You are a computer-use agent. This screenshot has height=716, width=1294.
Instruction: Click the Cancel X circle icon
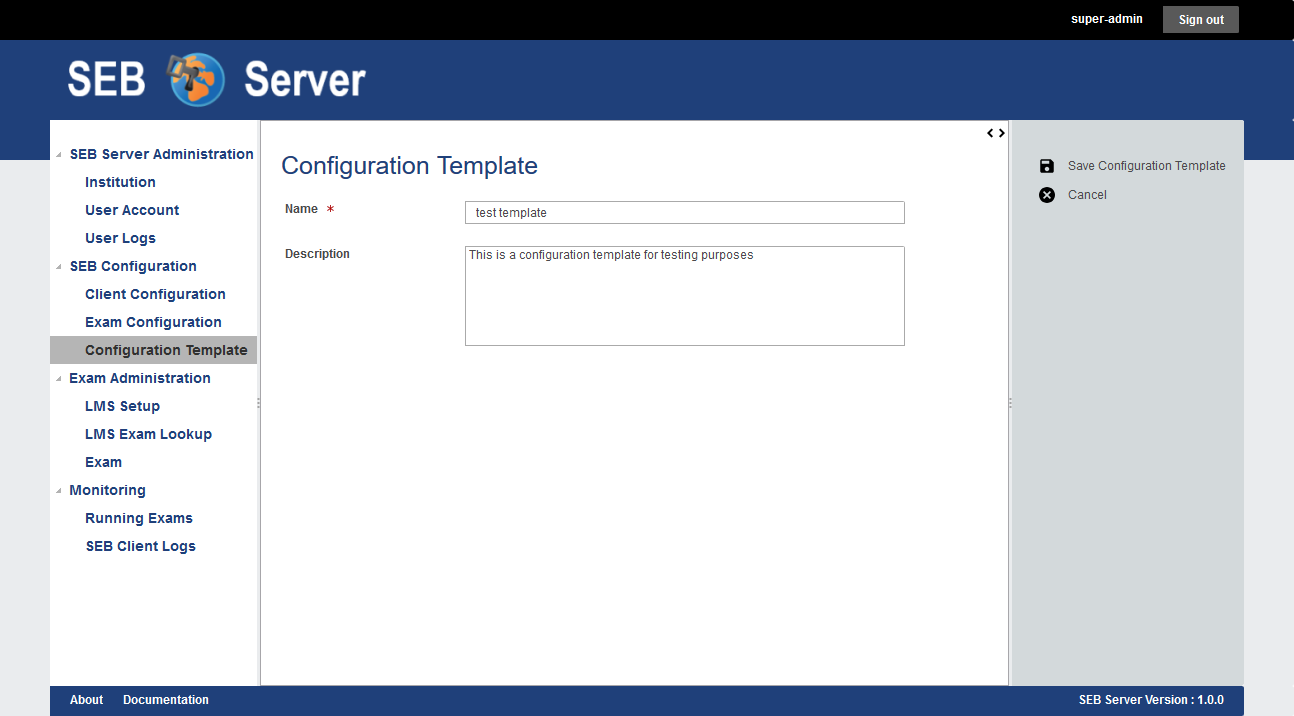tap(1047, 195)
